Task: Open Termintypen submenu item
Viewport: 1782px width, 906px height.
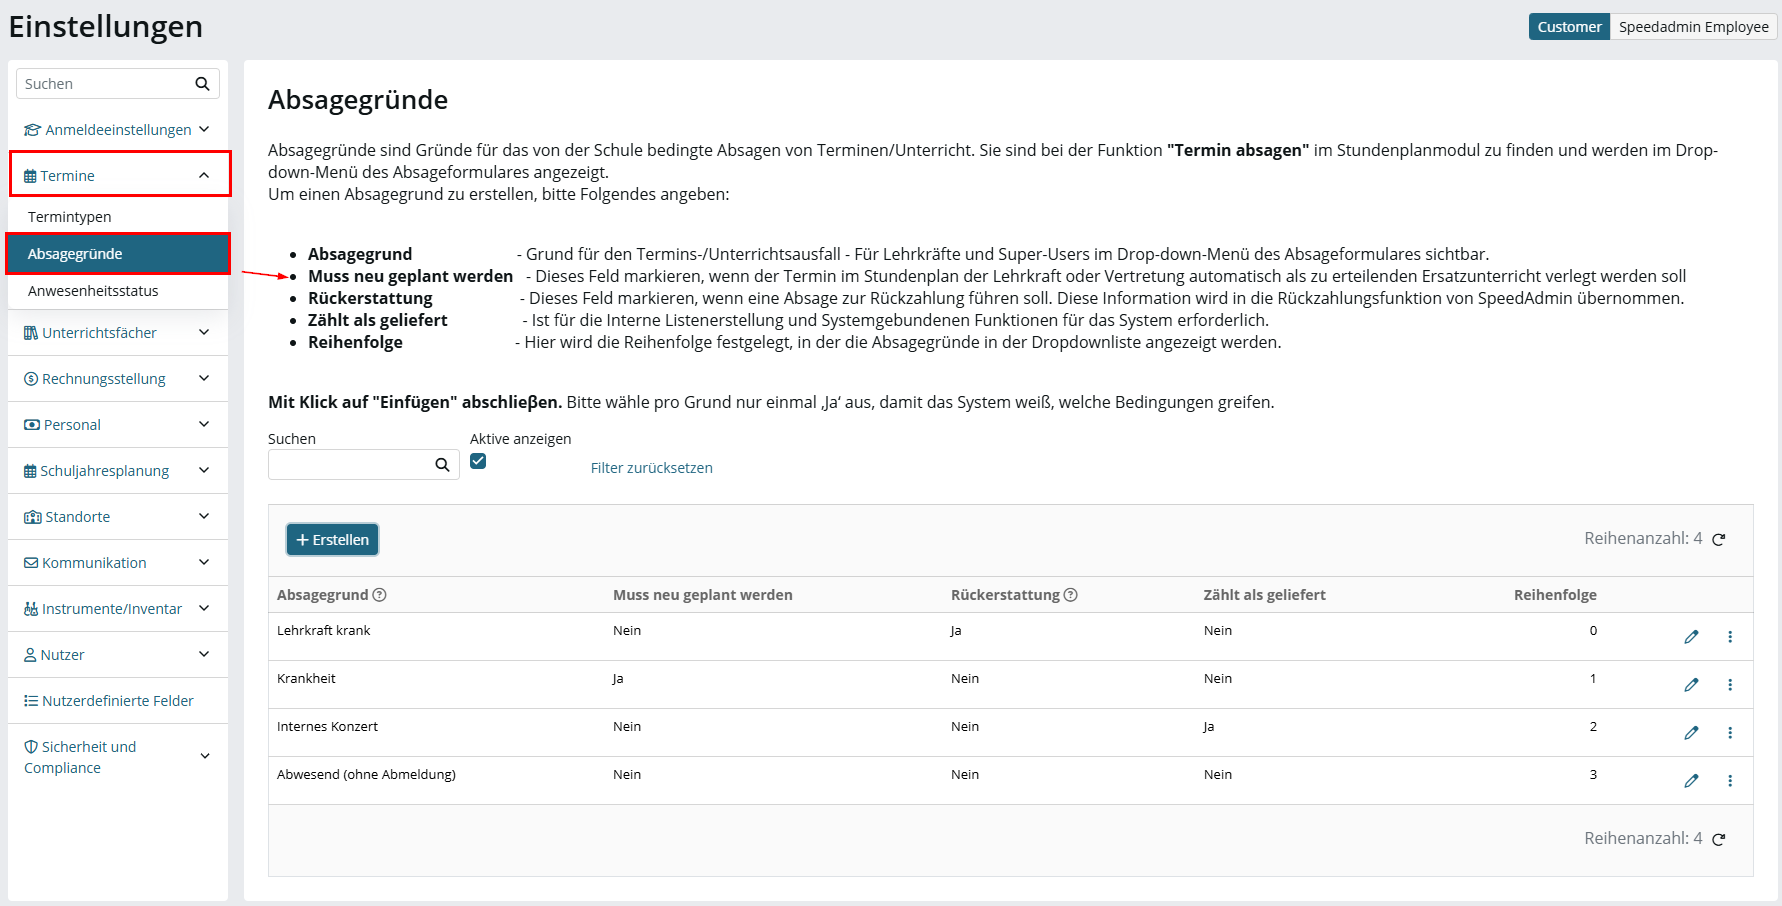Action: 118,217
